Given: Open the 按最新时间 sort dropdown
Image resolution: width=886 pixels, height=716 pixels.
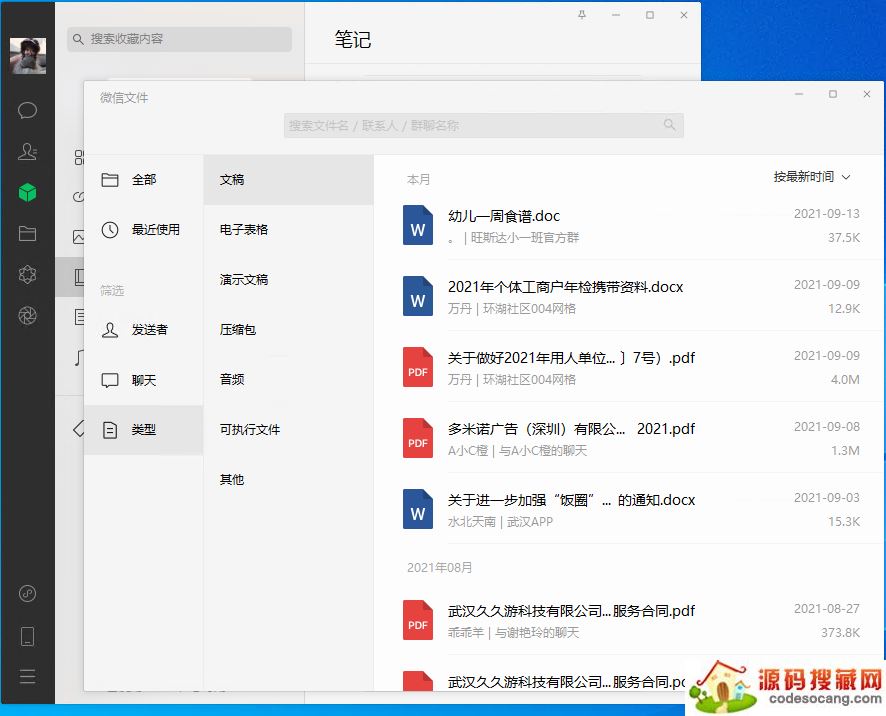Looking at the screenshot, I should [811, 177].
